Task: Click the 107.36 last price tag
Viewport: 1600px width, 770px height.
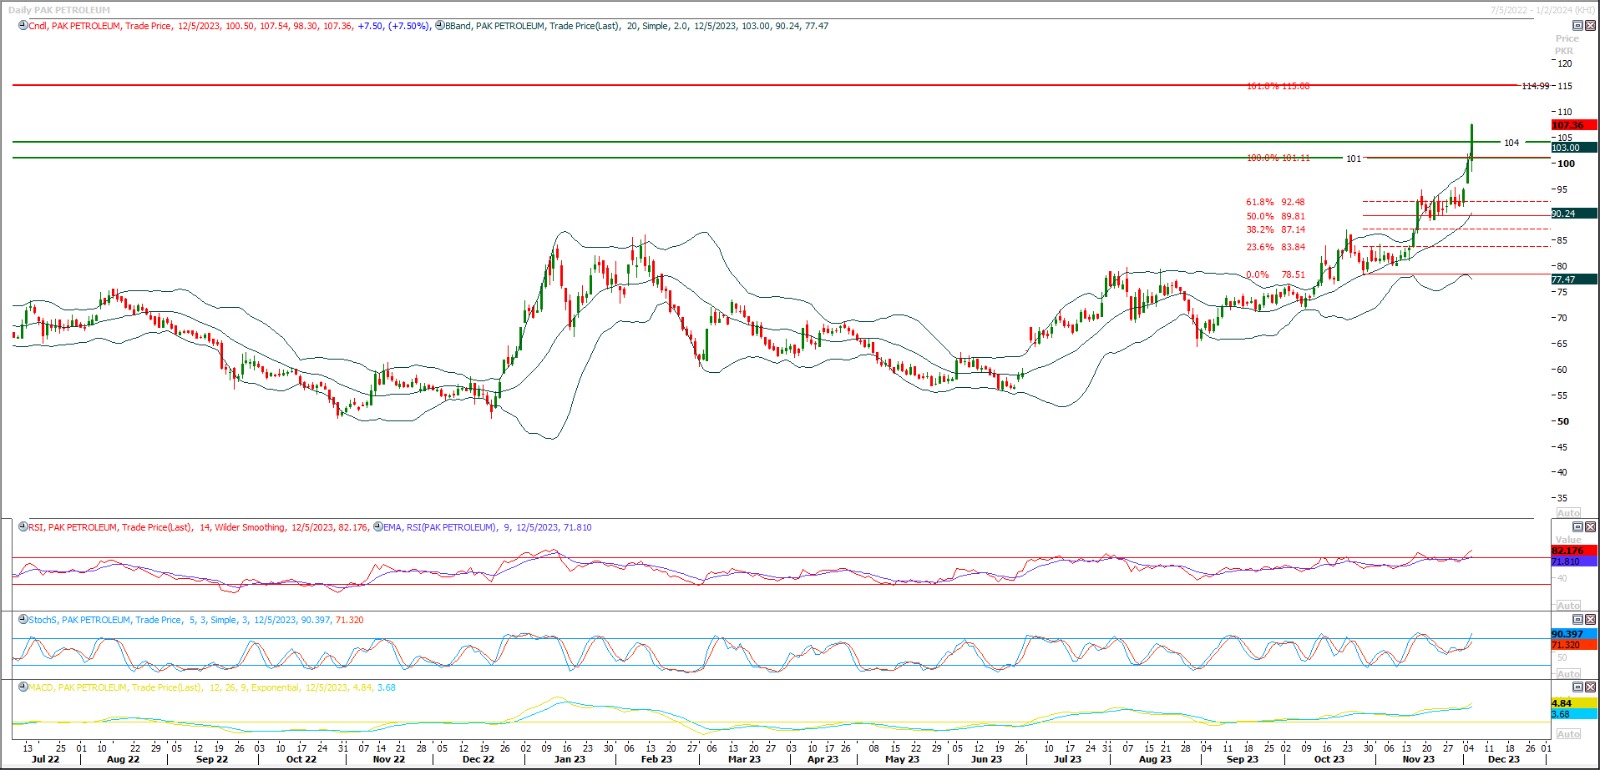Action: click(x=1574, y=125)
